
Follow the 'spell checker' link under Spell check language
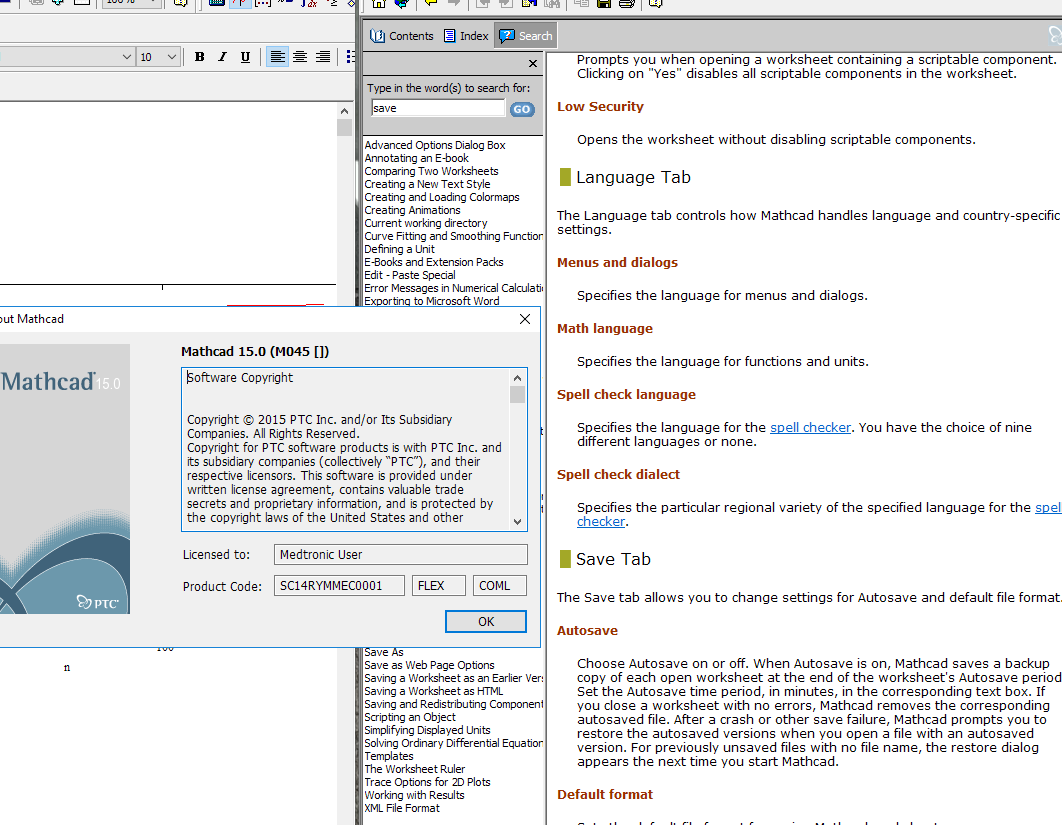coord(810,427)
